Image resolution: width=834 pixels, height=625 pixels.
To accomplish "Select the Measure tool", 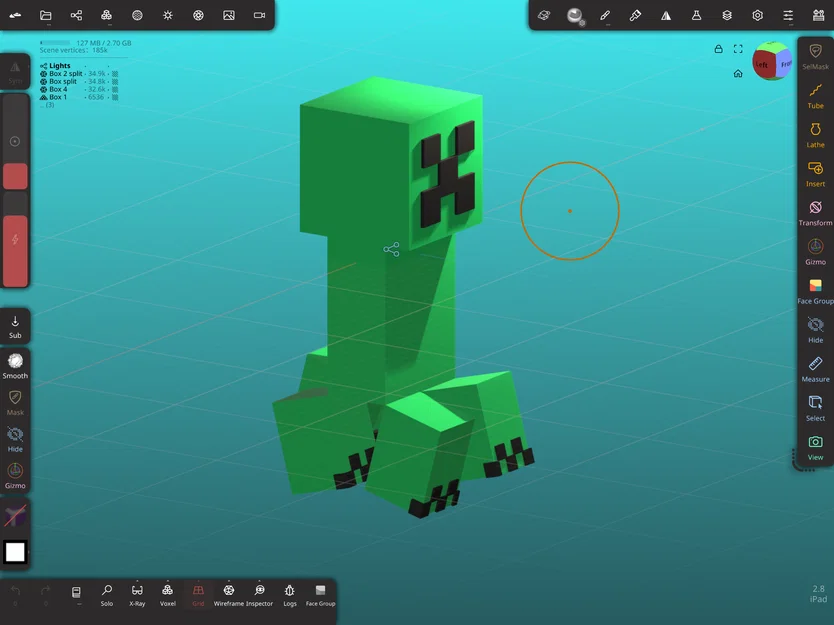I will [x=815, y=370].
